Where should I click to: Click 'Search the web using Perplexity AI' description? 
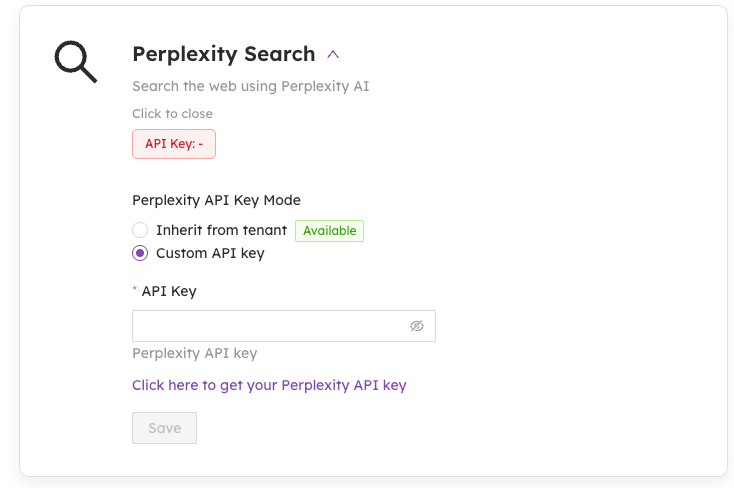click(250, 86)
